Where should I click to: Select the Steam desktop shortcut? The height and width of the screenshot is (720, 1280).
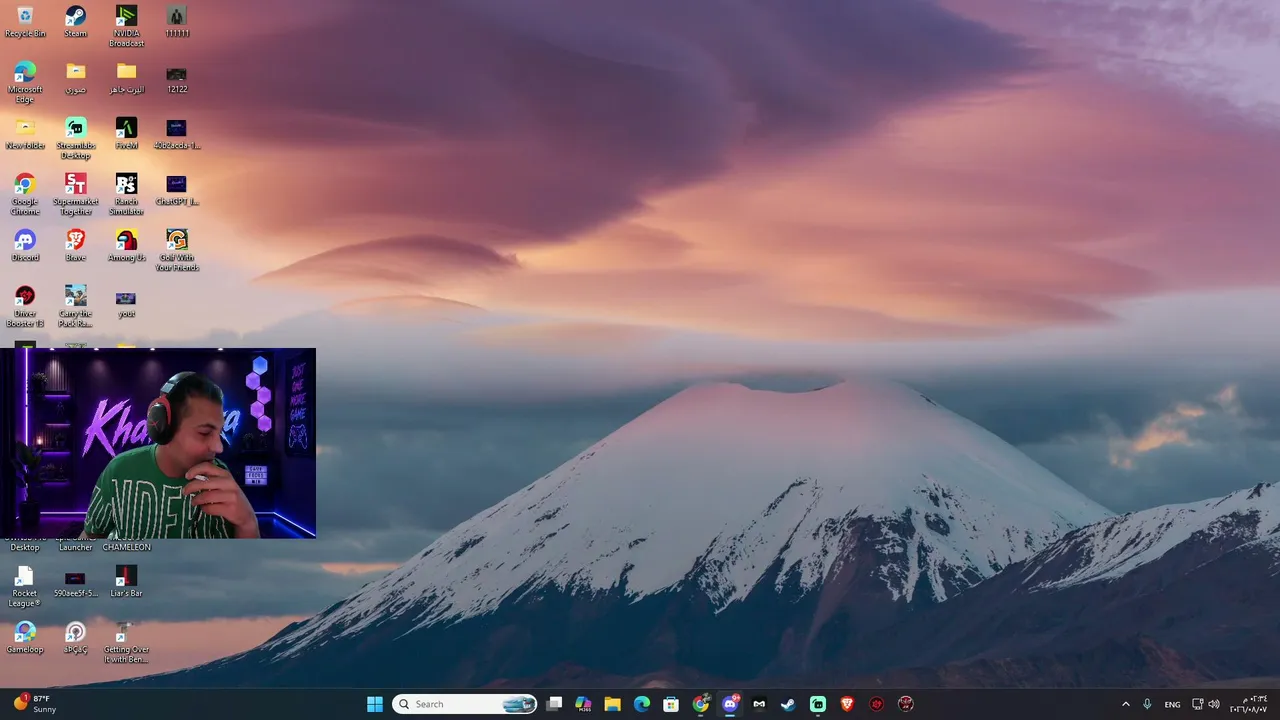(75, 22)
